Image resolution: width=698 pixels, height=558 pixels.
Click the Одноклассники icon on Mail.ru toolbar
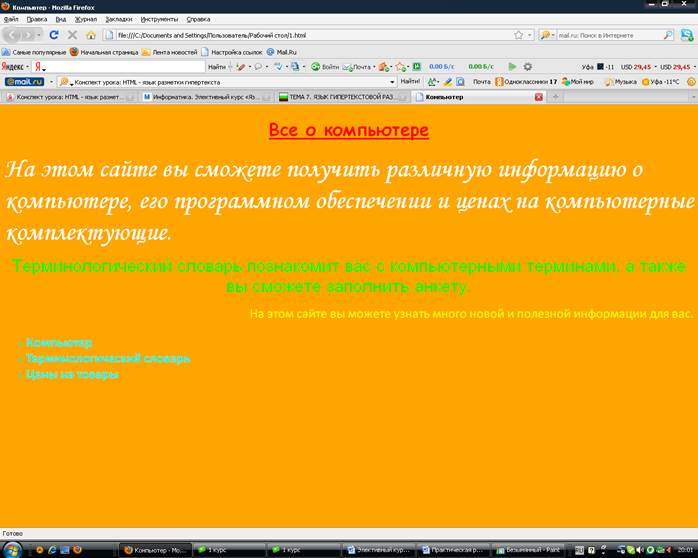(499, 82)
